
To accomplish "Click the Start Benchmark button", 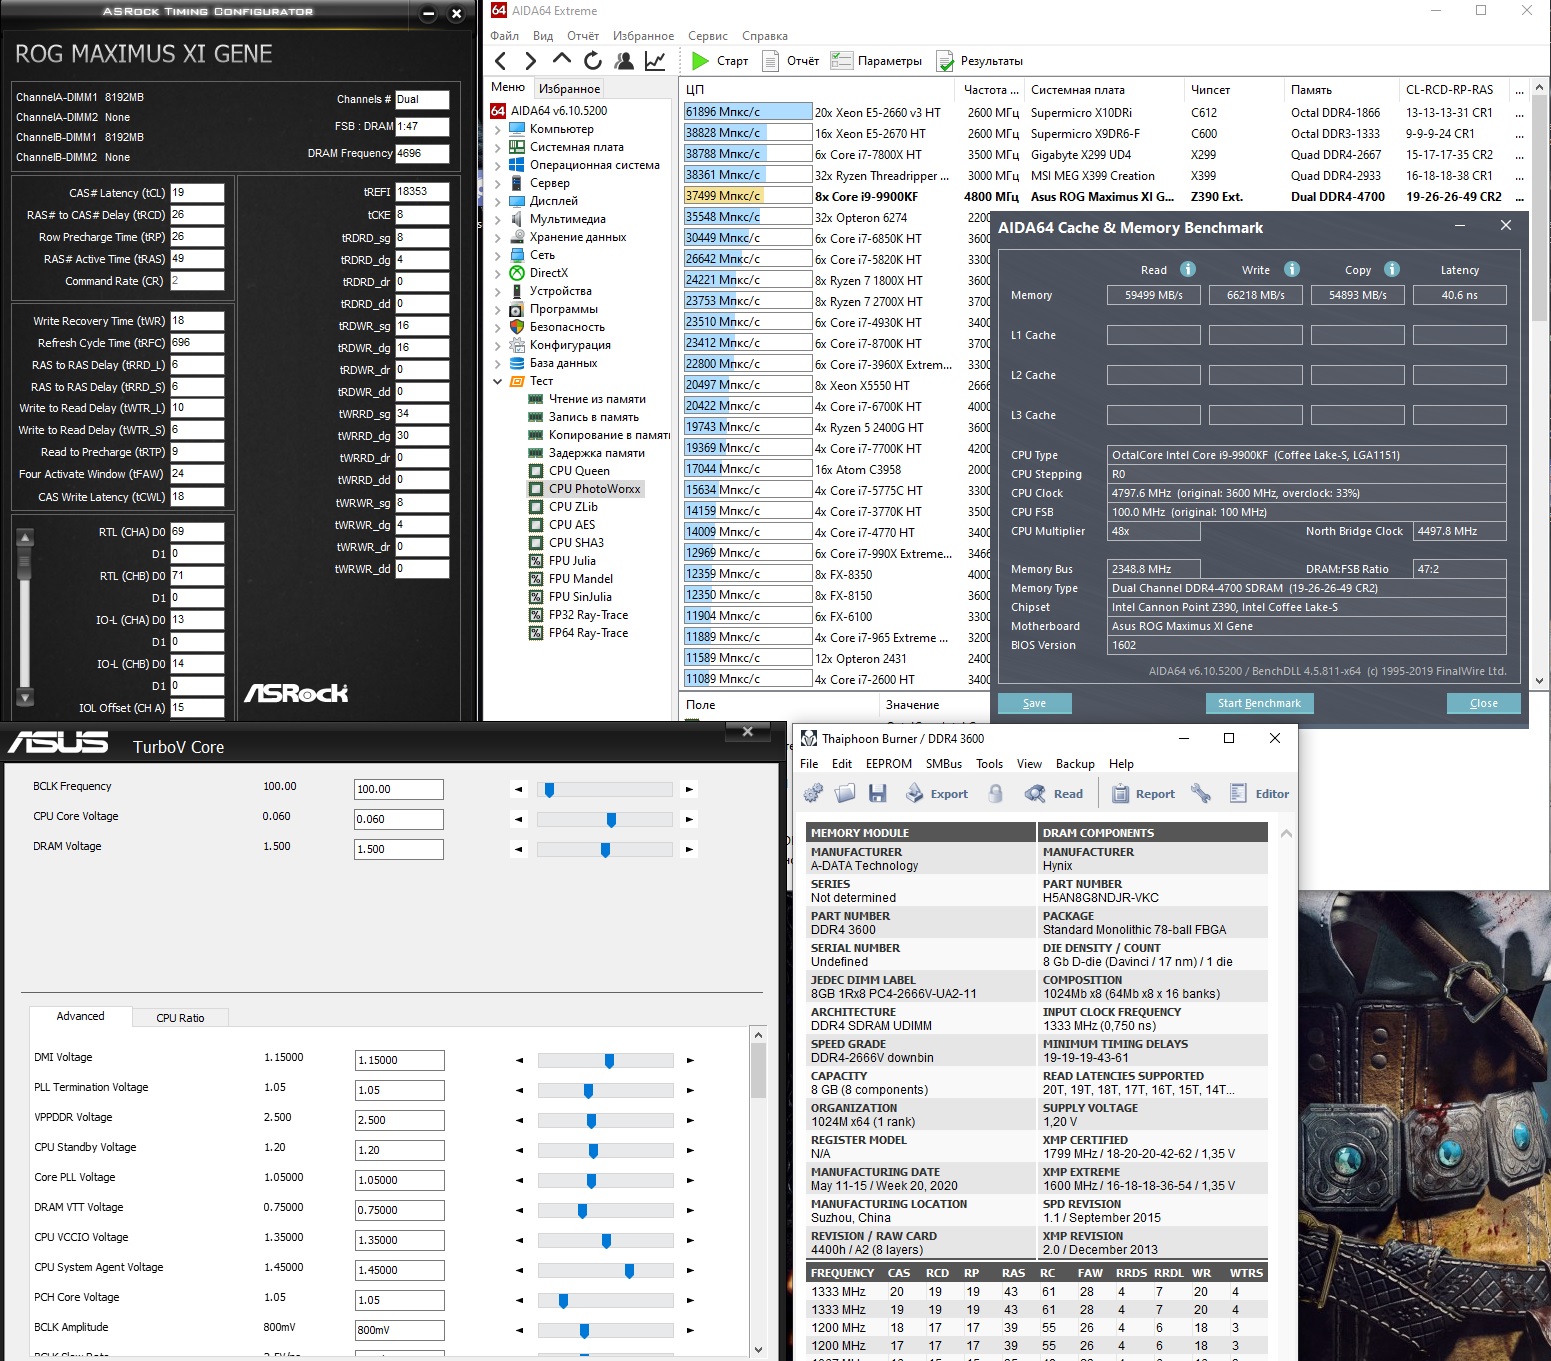I will (x=1259, y=703).
